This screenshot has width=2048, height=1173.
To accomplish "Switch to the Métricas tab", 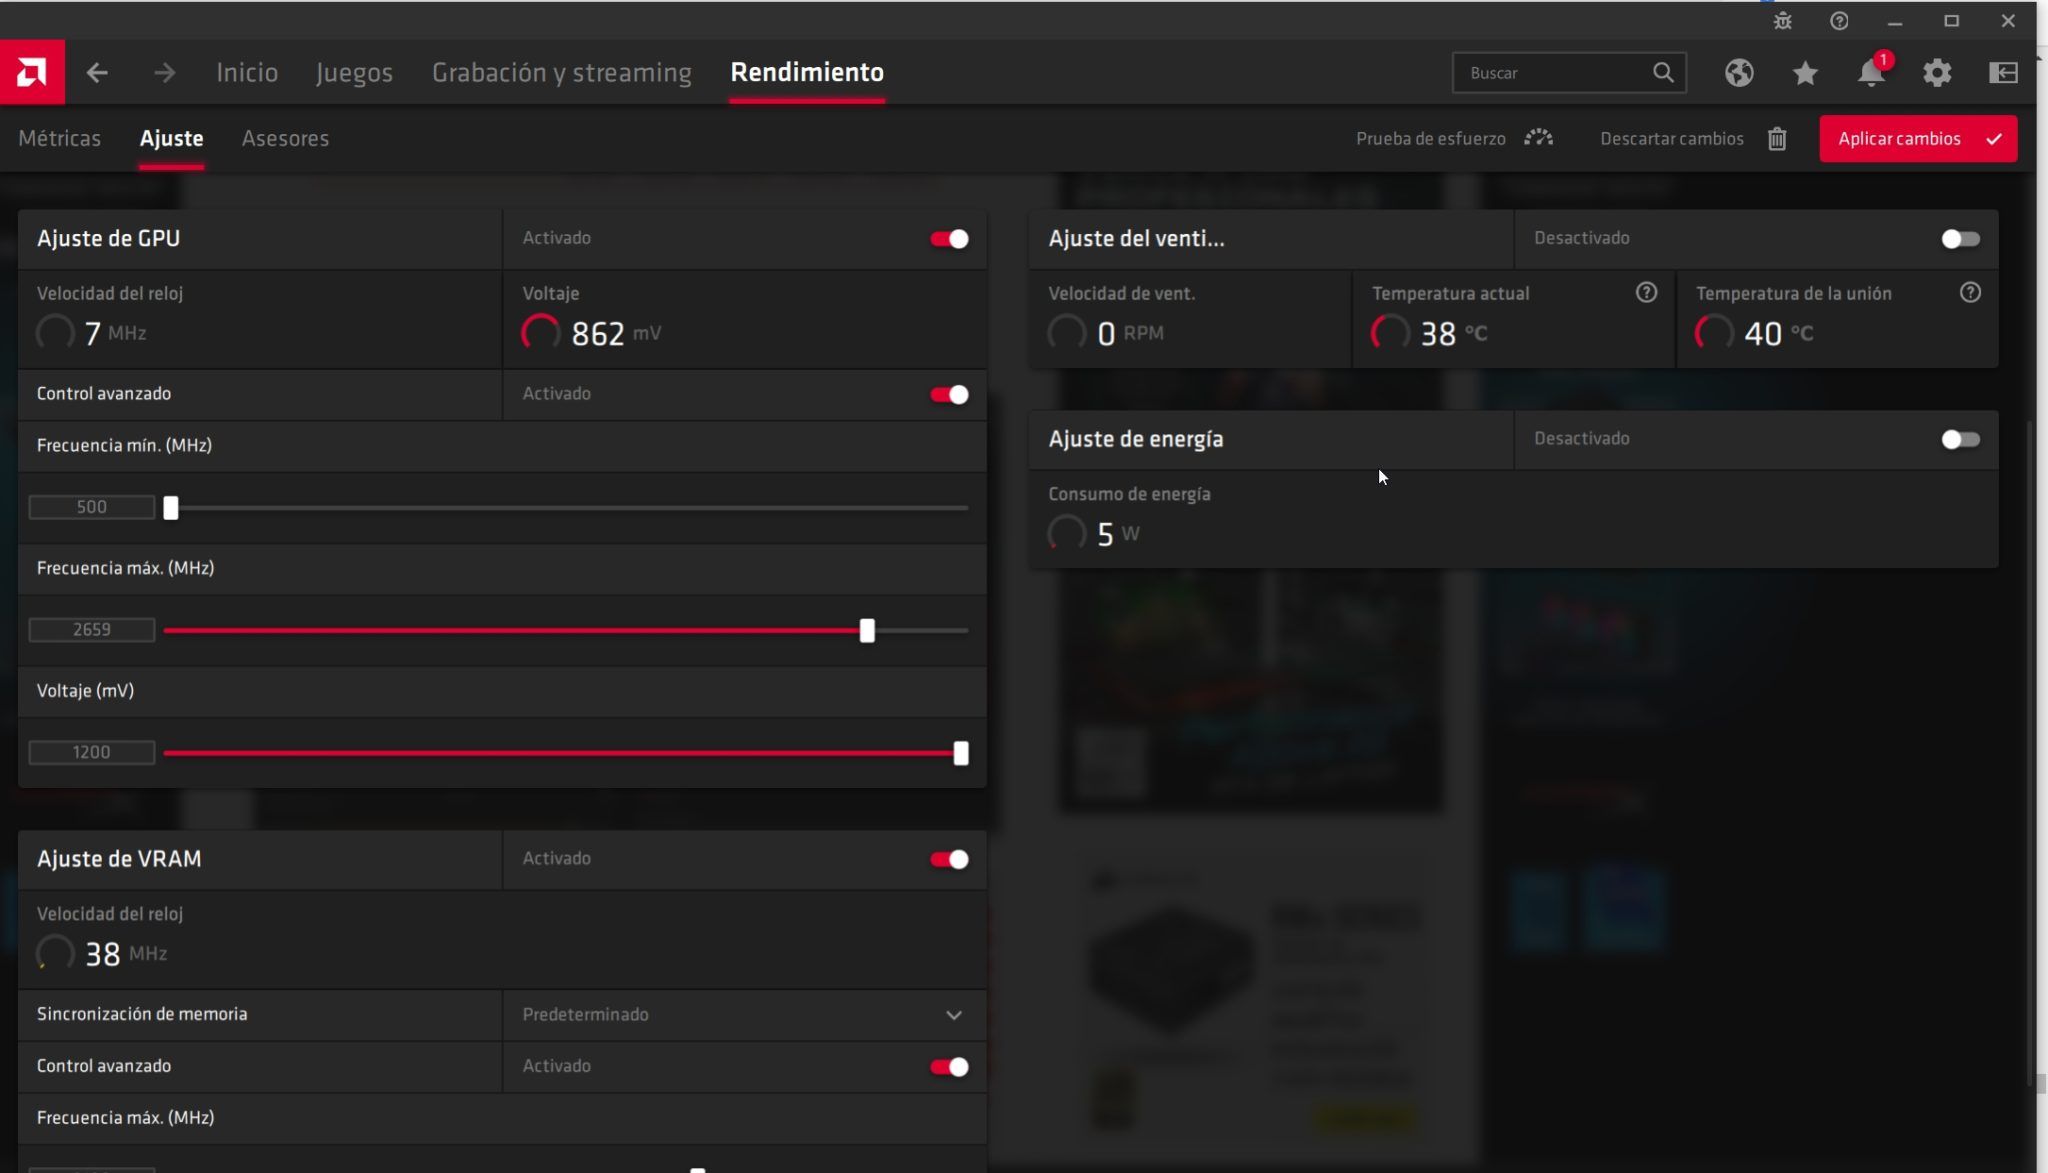I will (60, 138).
